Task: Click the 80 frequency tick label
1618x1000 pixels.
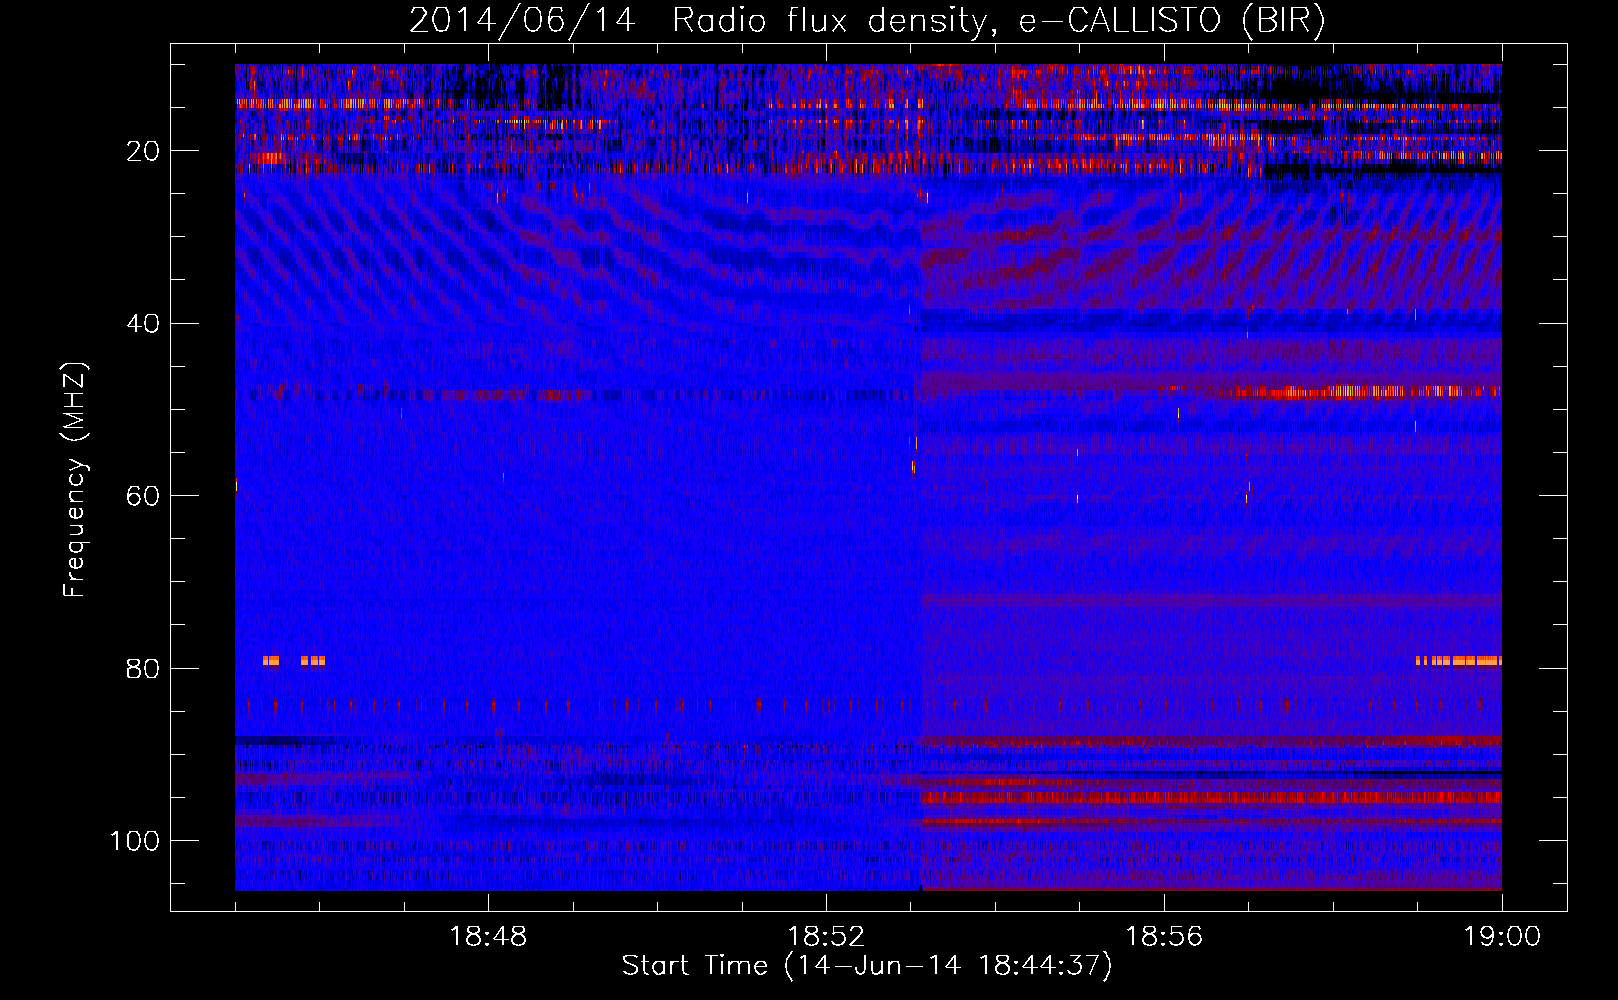Action: click(143, 669)
